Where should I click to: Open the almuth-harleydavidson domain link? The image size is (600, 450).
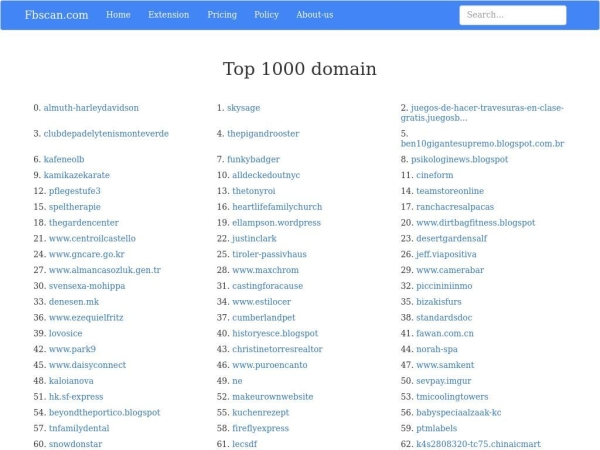91,108
